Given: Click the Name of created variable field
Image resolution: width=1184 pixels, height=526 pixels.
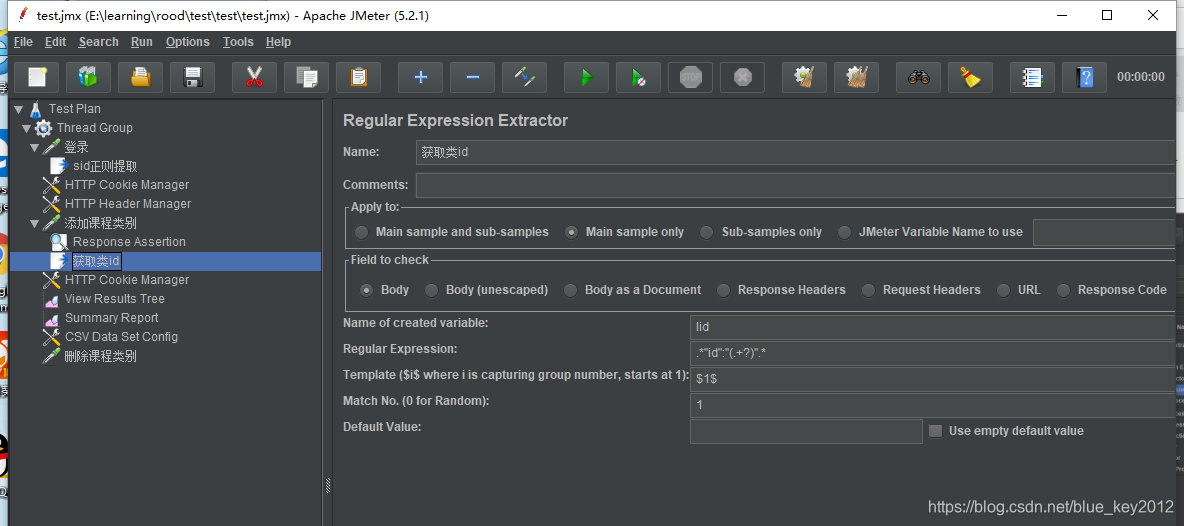Looking at the screenshot, I should [x=933, y=328].
